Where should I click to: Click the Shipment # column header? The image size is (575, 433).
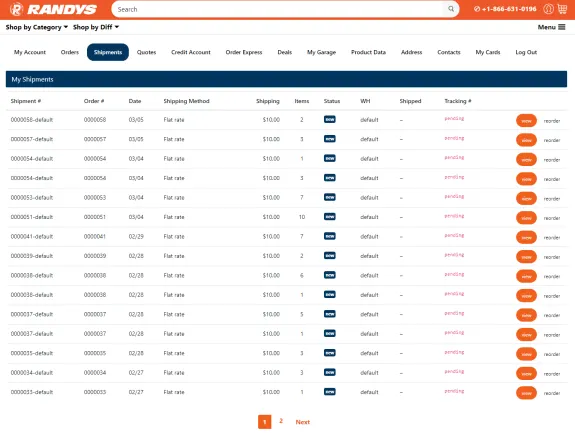[x=26, y=101]
